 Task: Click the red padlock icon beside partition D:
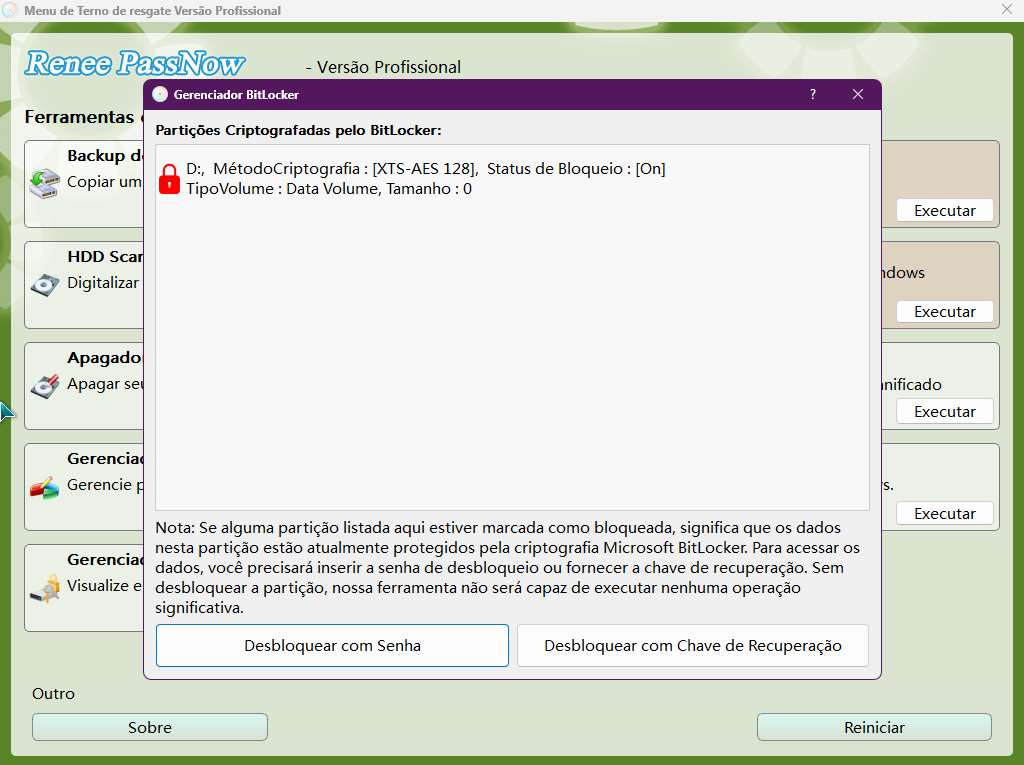pyautogui.click(x=168, y=178)
